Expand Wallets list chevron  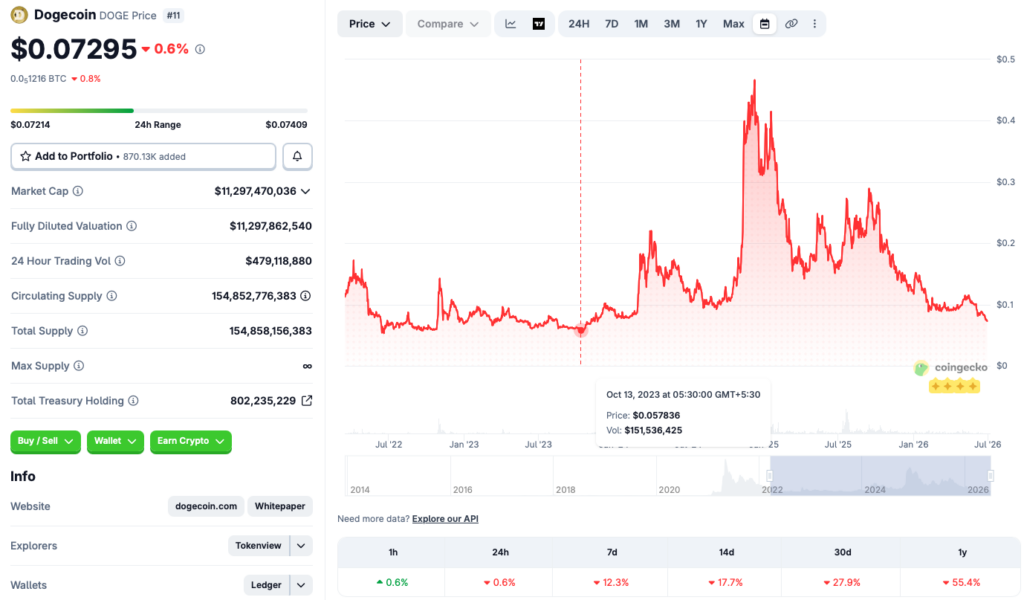pyautogui.click(x=301, y=585)
